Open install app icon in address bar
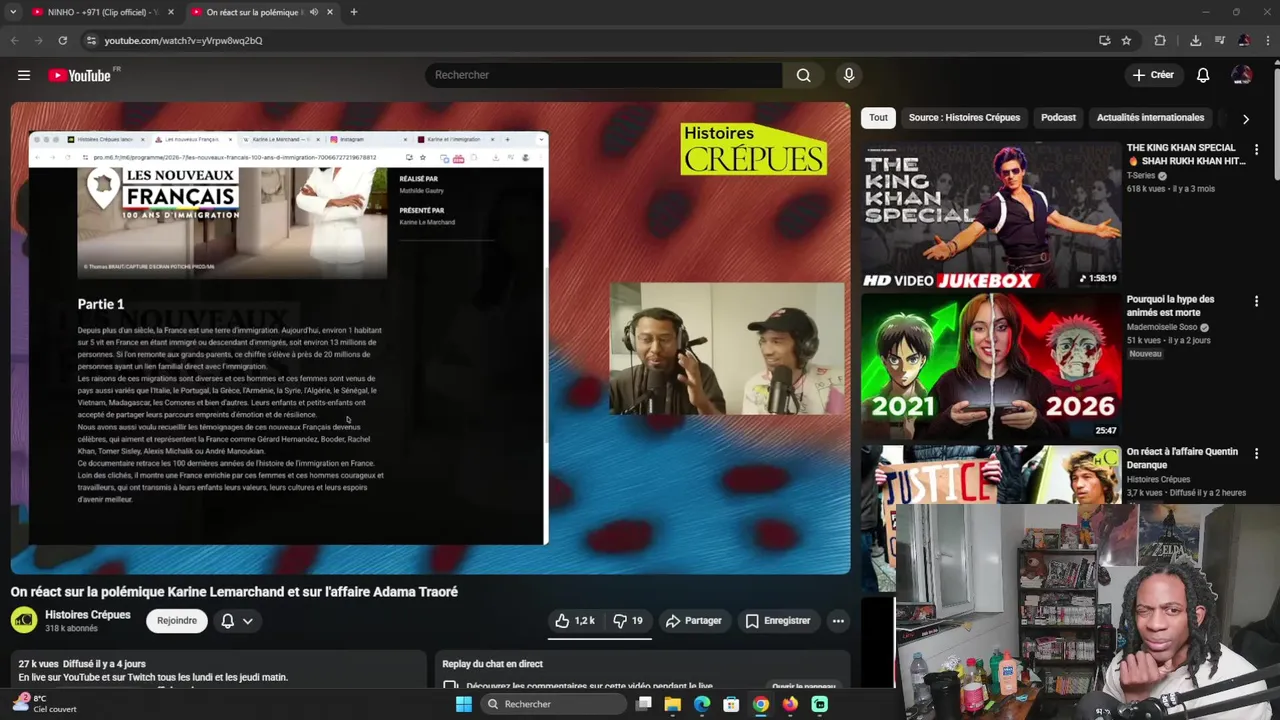The height and width of the screenshot is (720, 1280). (1104, 40)
